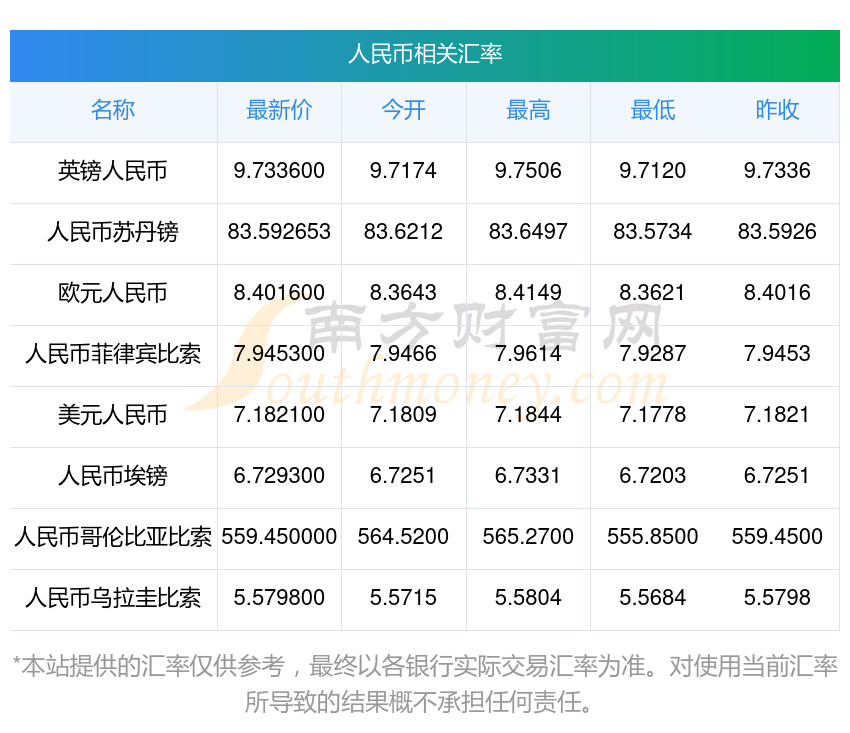Select the 人民币苏丹镑 row name
The image size is (850, 733).
click(113, 232)
